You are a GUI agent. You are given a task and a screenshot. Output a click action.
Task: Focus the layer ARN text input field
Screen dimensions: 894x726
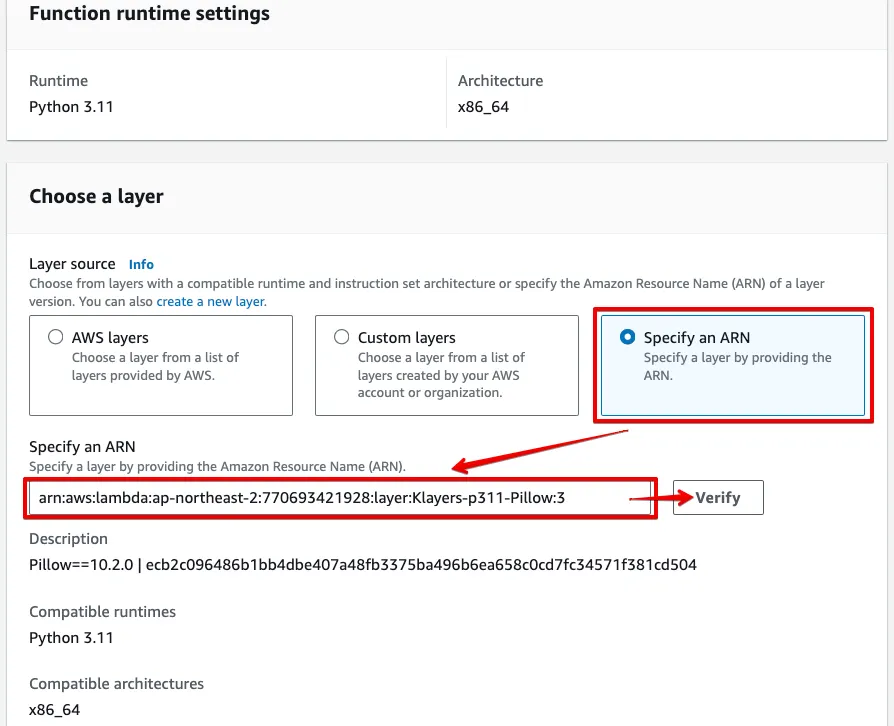coord(340,497)
